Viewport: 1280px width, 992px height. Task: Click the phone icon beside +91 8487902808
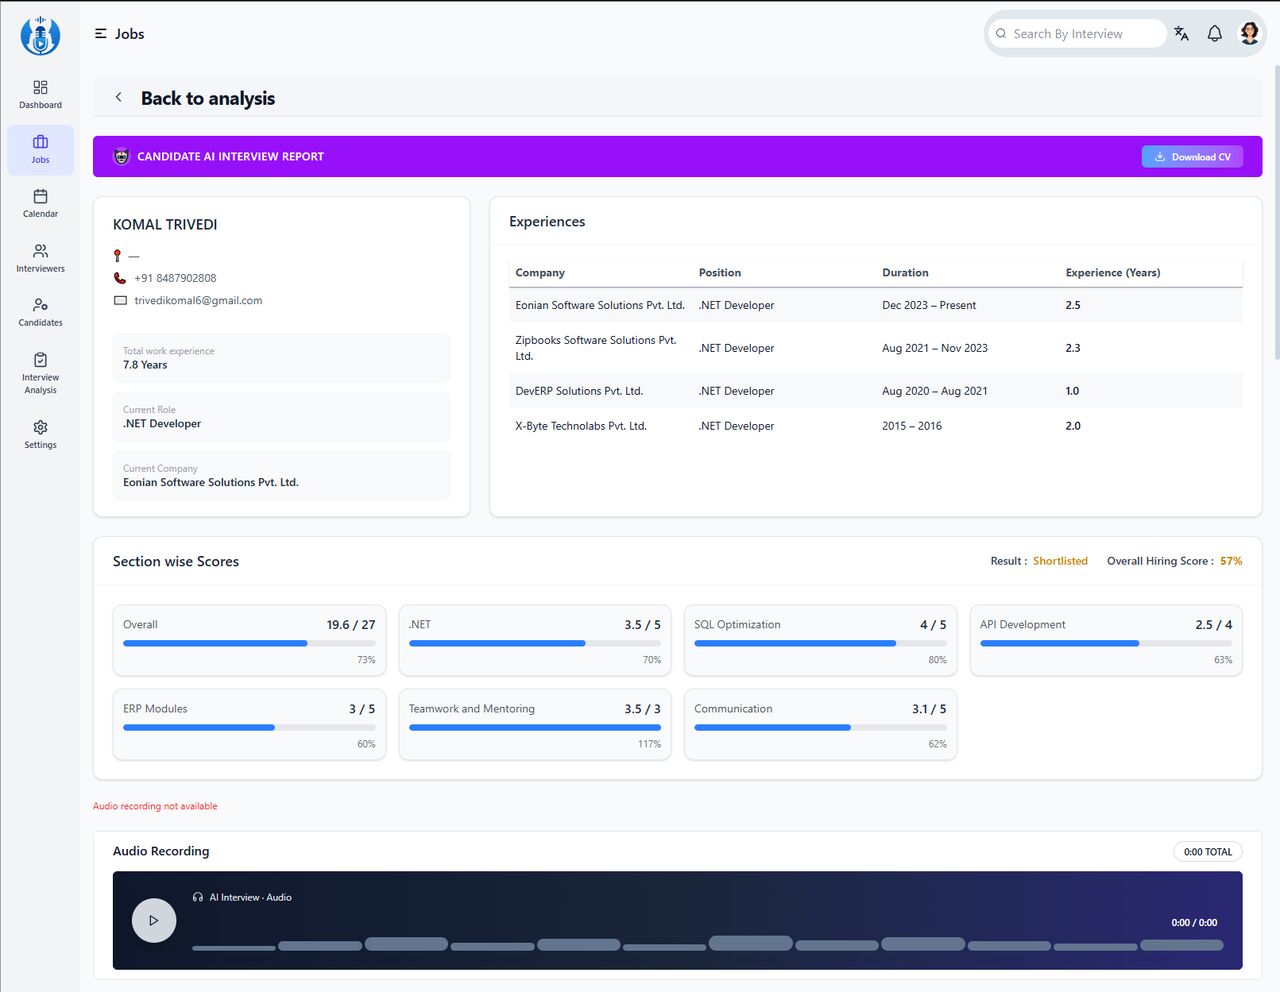point(120,278)
